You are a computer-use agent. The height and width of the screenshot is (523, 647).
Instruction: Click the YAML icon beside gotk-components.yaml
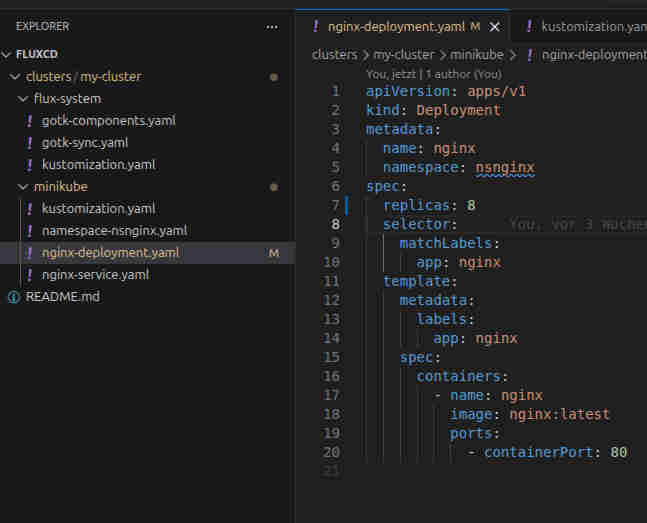(x=30, y=121)
